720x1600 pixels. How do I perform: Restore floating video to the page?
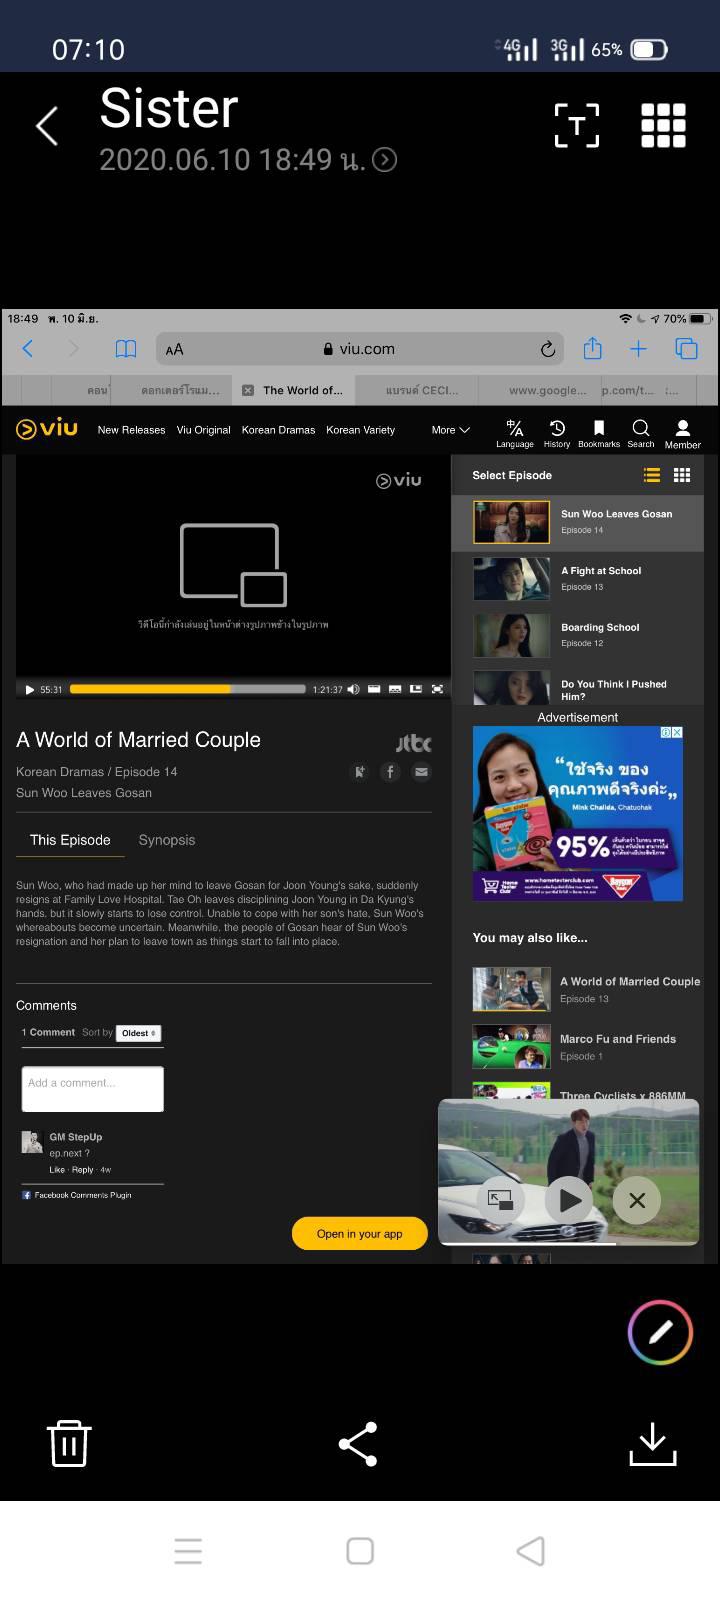pyautogui.click(x=500, y=1200)
